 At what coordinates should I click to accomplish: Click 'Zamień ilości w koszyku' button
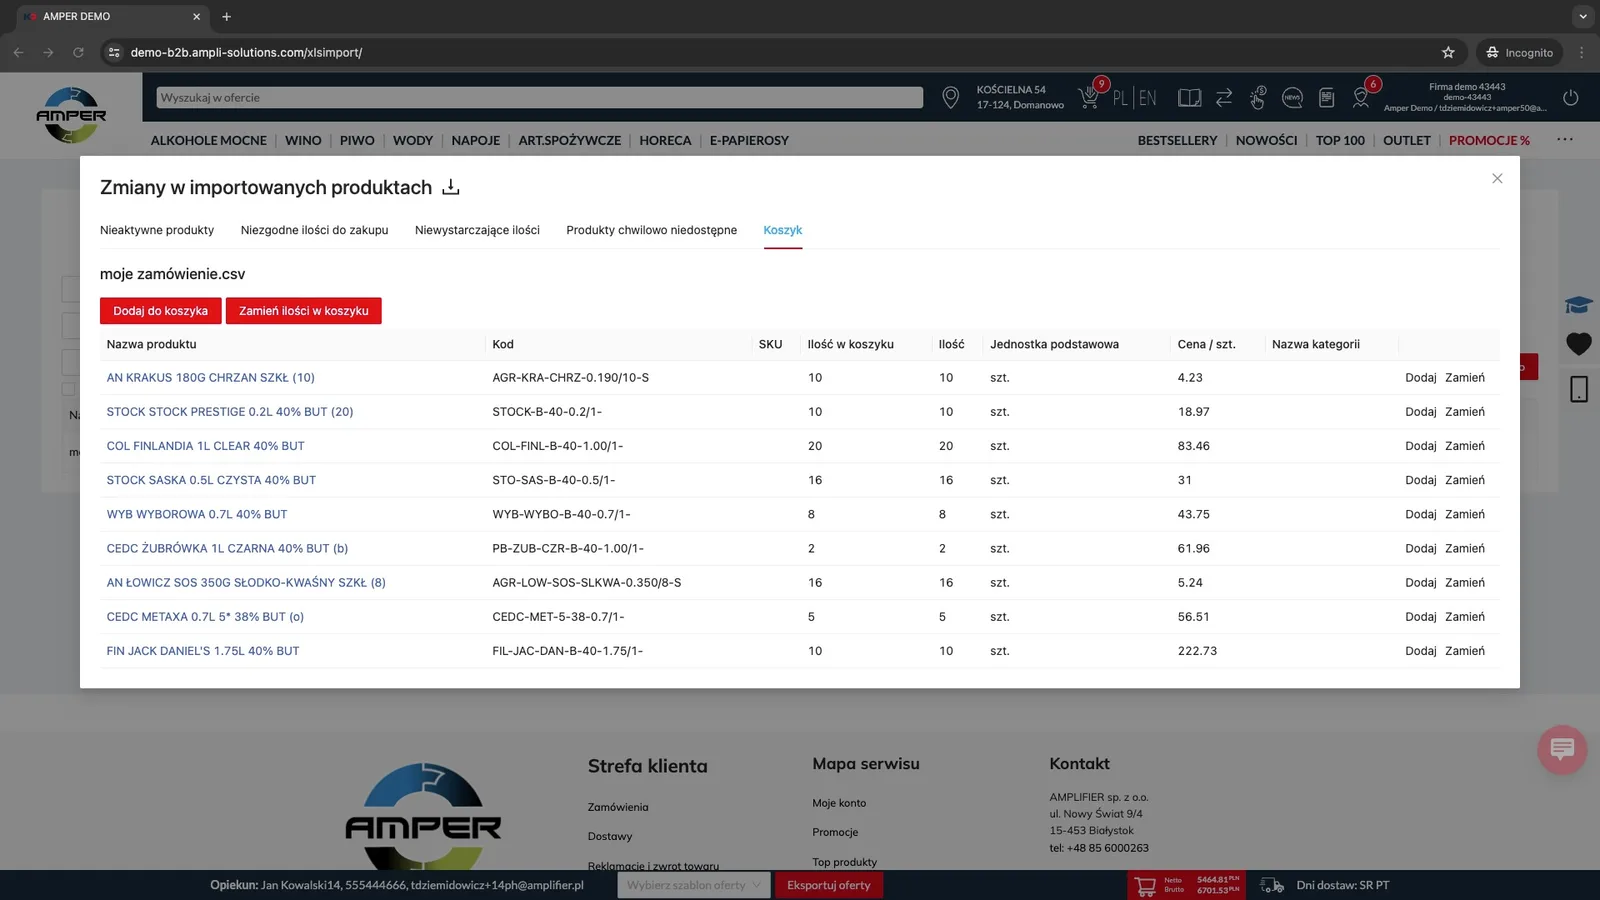tap(304, 311)
